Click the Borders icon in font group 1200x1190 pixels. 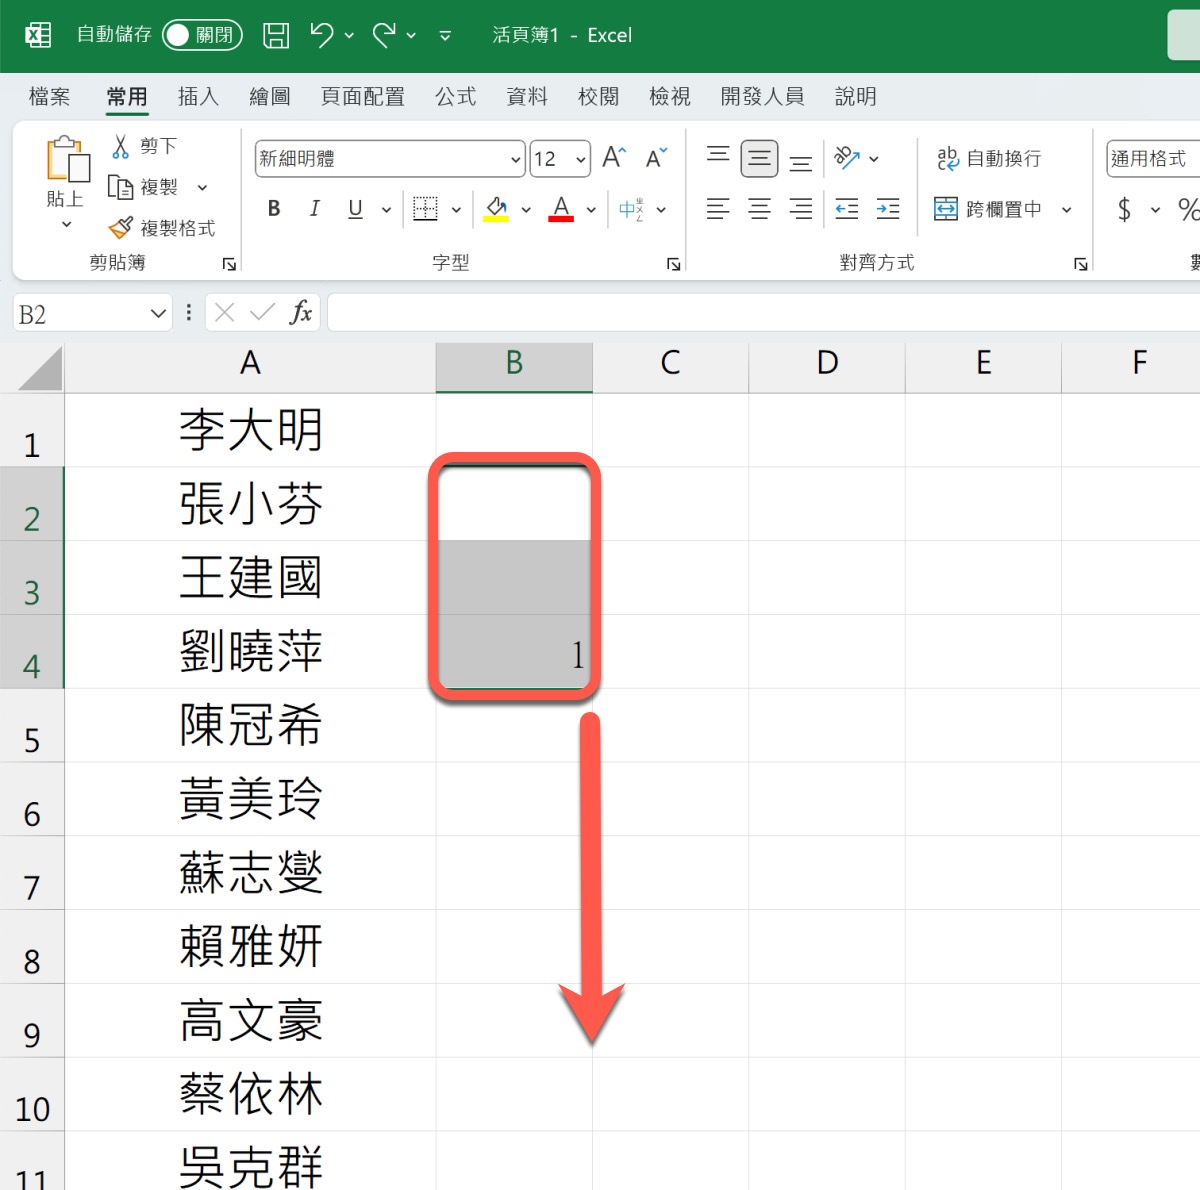[x=426, y=209]
